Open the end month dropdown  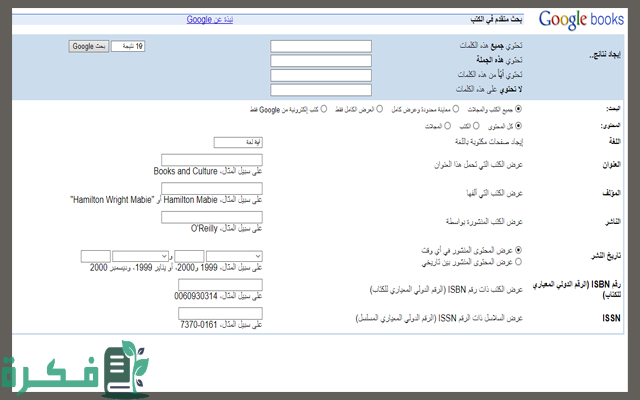pyautogui.click(x=140, y=256)
